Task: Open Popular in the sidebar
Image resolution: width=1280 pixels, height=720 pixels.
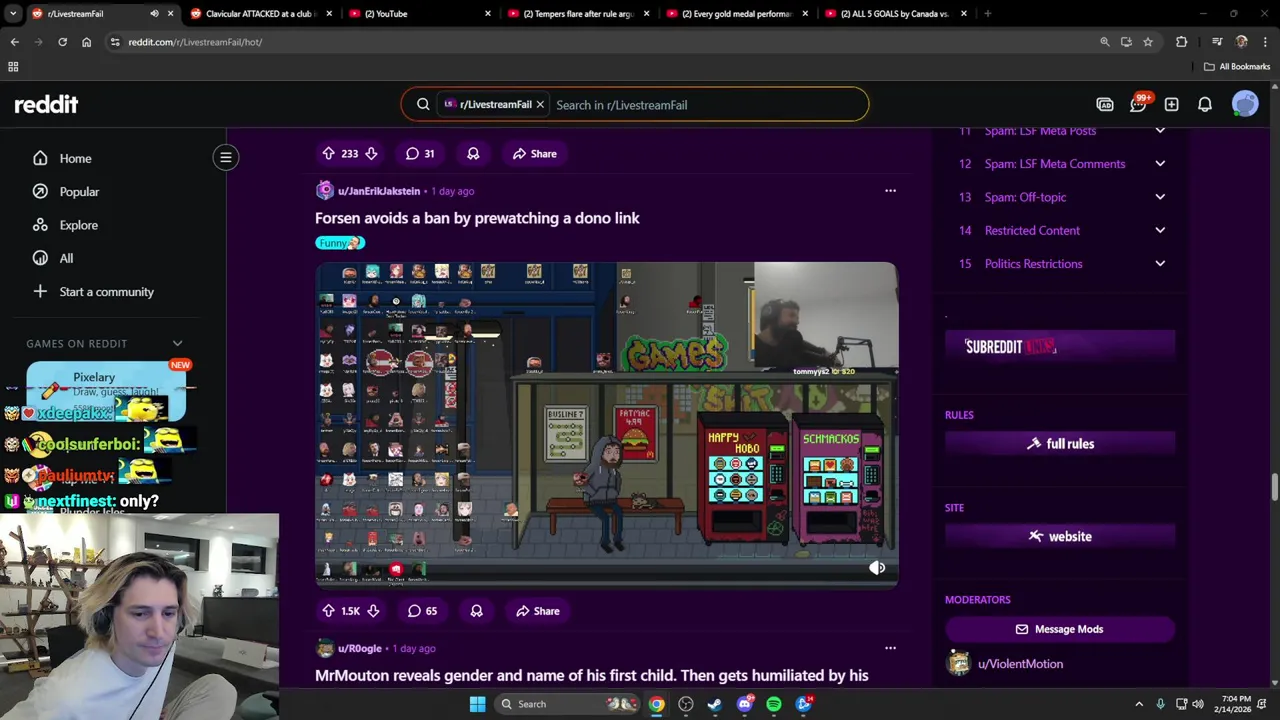Action: click(x=79, y=192)
